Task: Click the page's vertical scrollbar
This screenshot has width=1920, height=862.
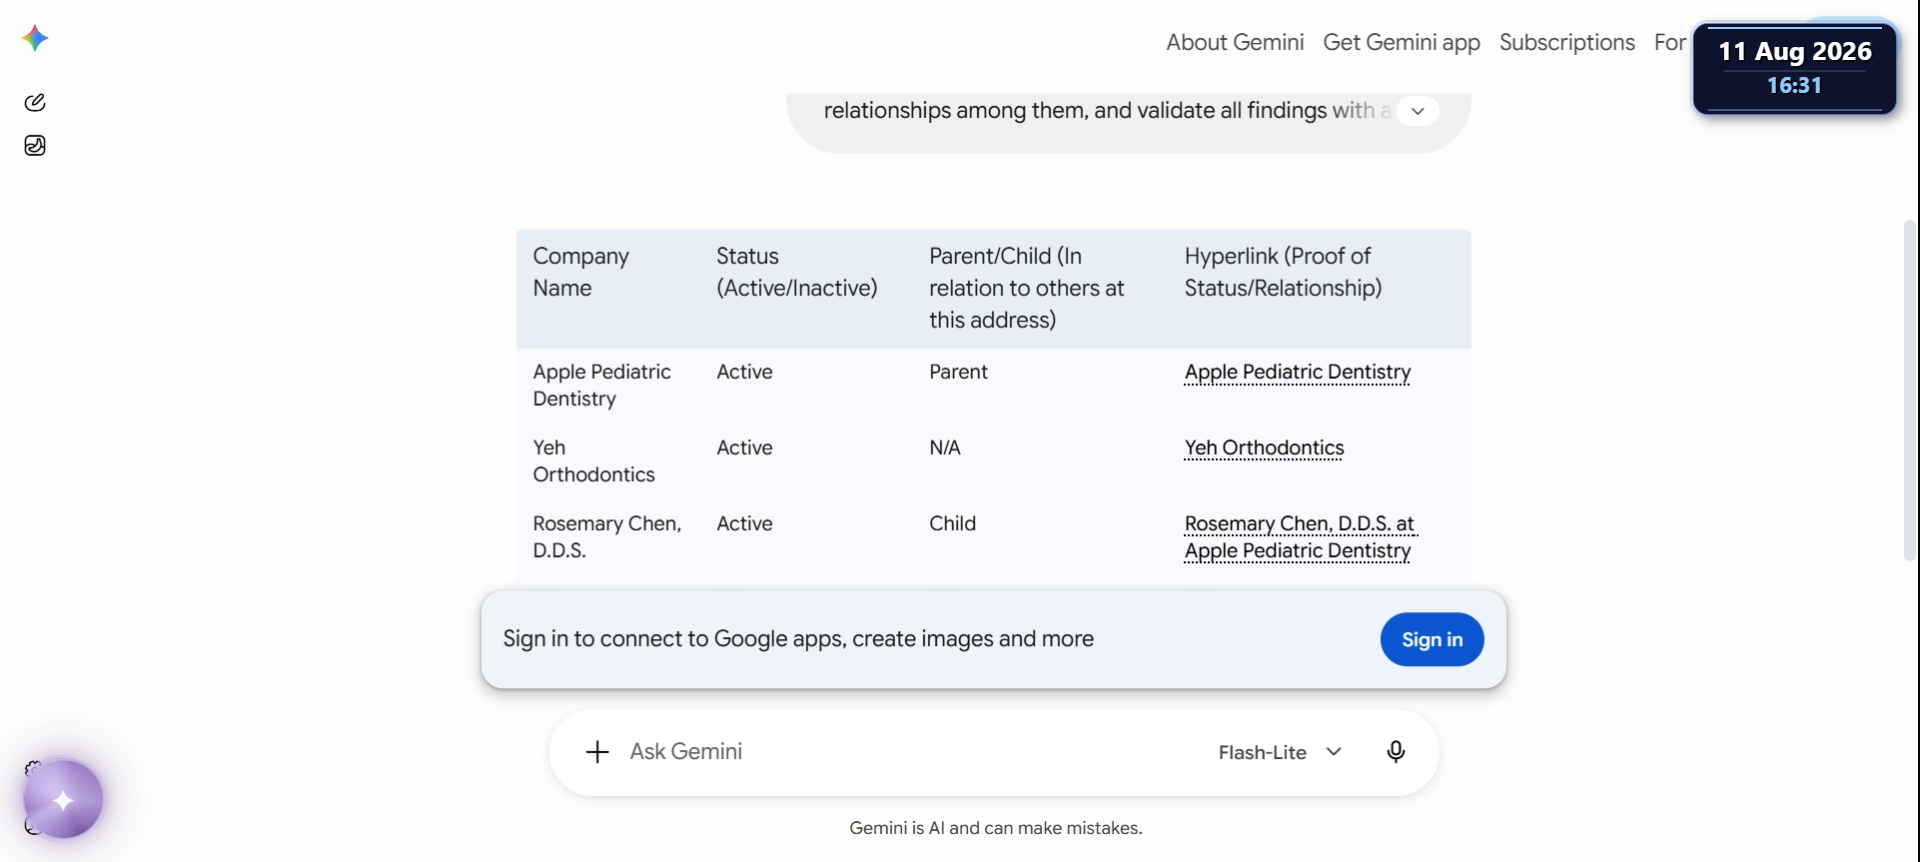Action: (x=1910, y=390)
